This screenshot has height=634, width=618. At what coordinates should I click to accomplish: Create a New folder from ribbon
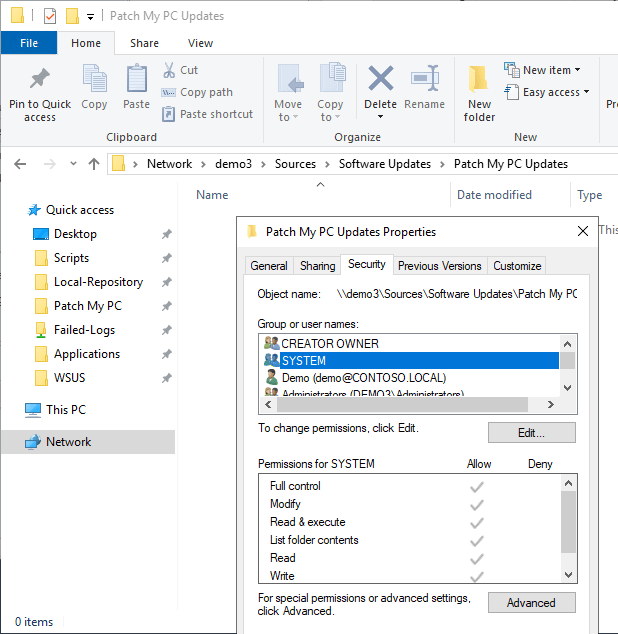coord(479,94)
